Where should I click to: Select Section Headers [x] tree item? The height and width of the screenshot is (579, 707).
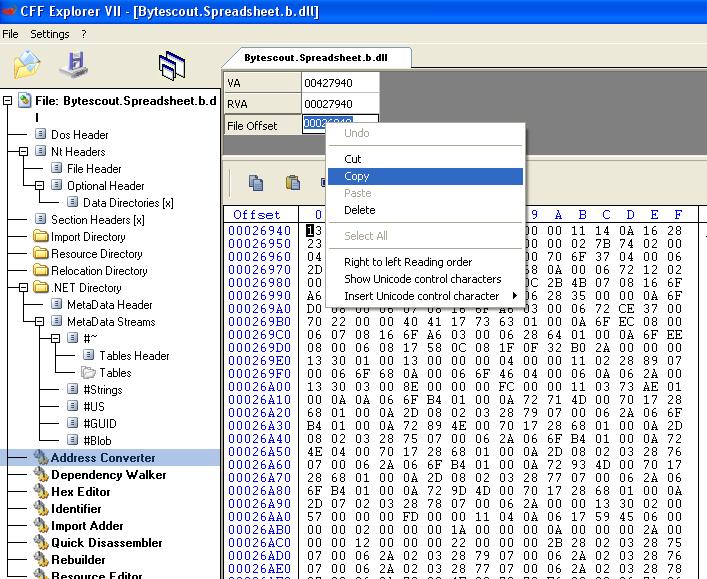pyautogui.click(x=97, y=220)
